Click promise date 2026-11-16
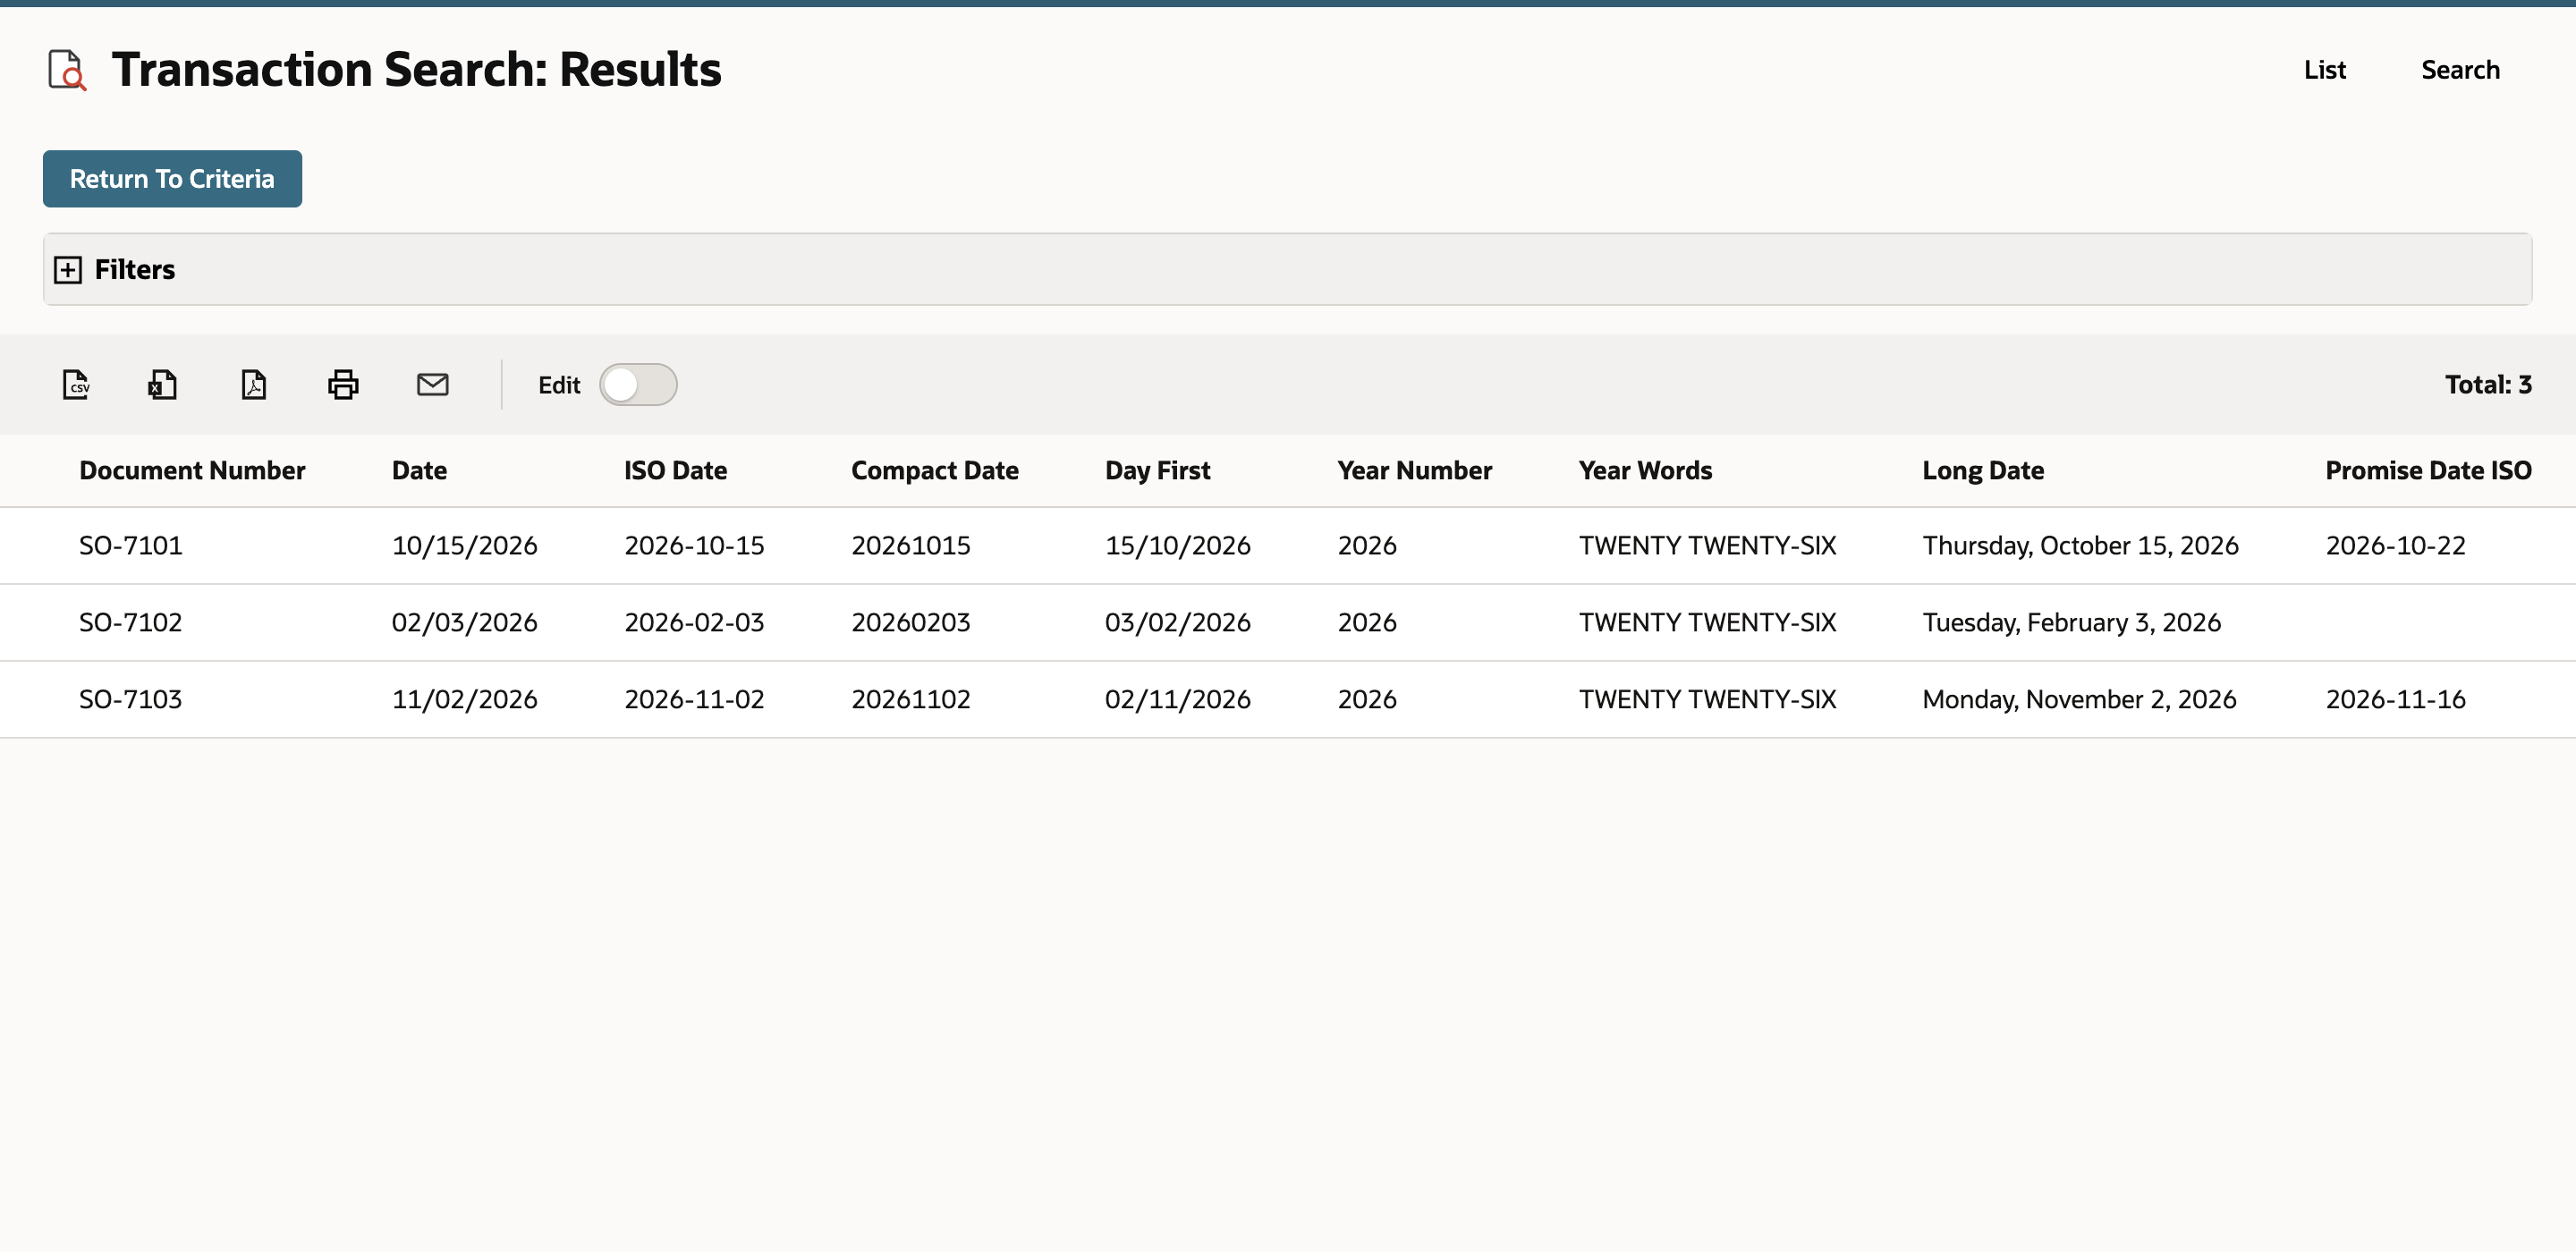Image resolution: width=2576 pixels, height=1252 pixels. coord(2395,699)
